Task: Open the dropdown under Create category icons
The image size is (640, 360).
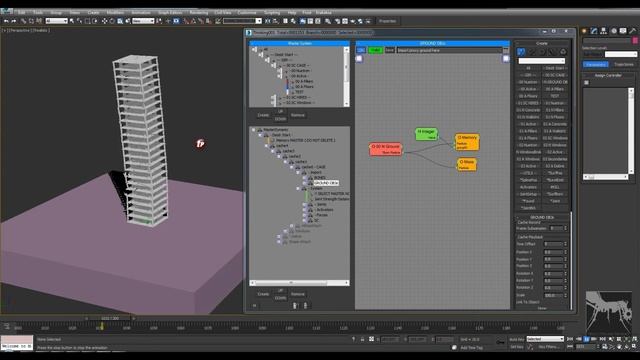Action: pyautogui.click(x=542, y=61)
